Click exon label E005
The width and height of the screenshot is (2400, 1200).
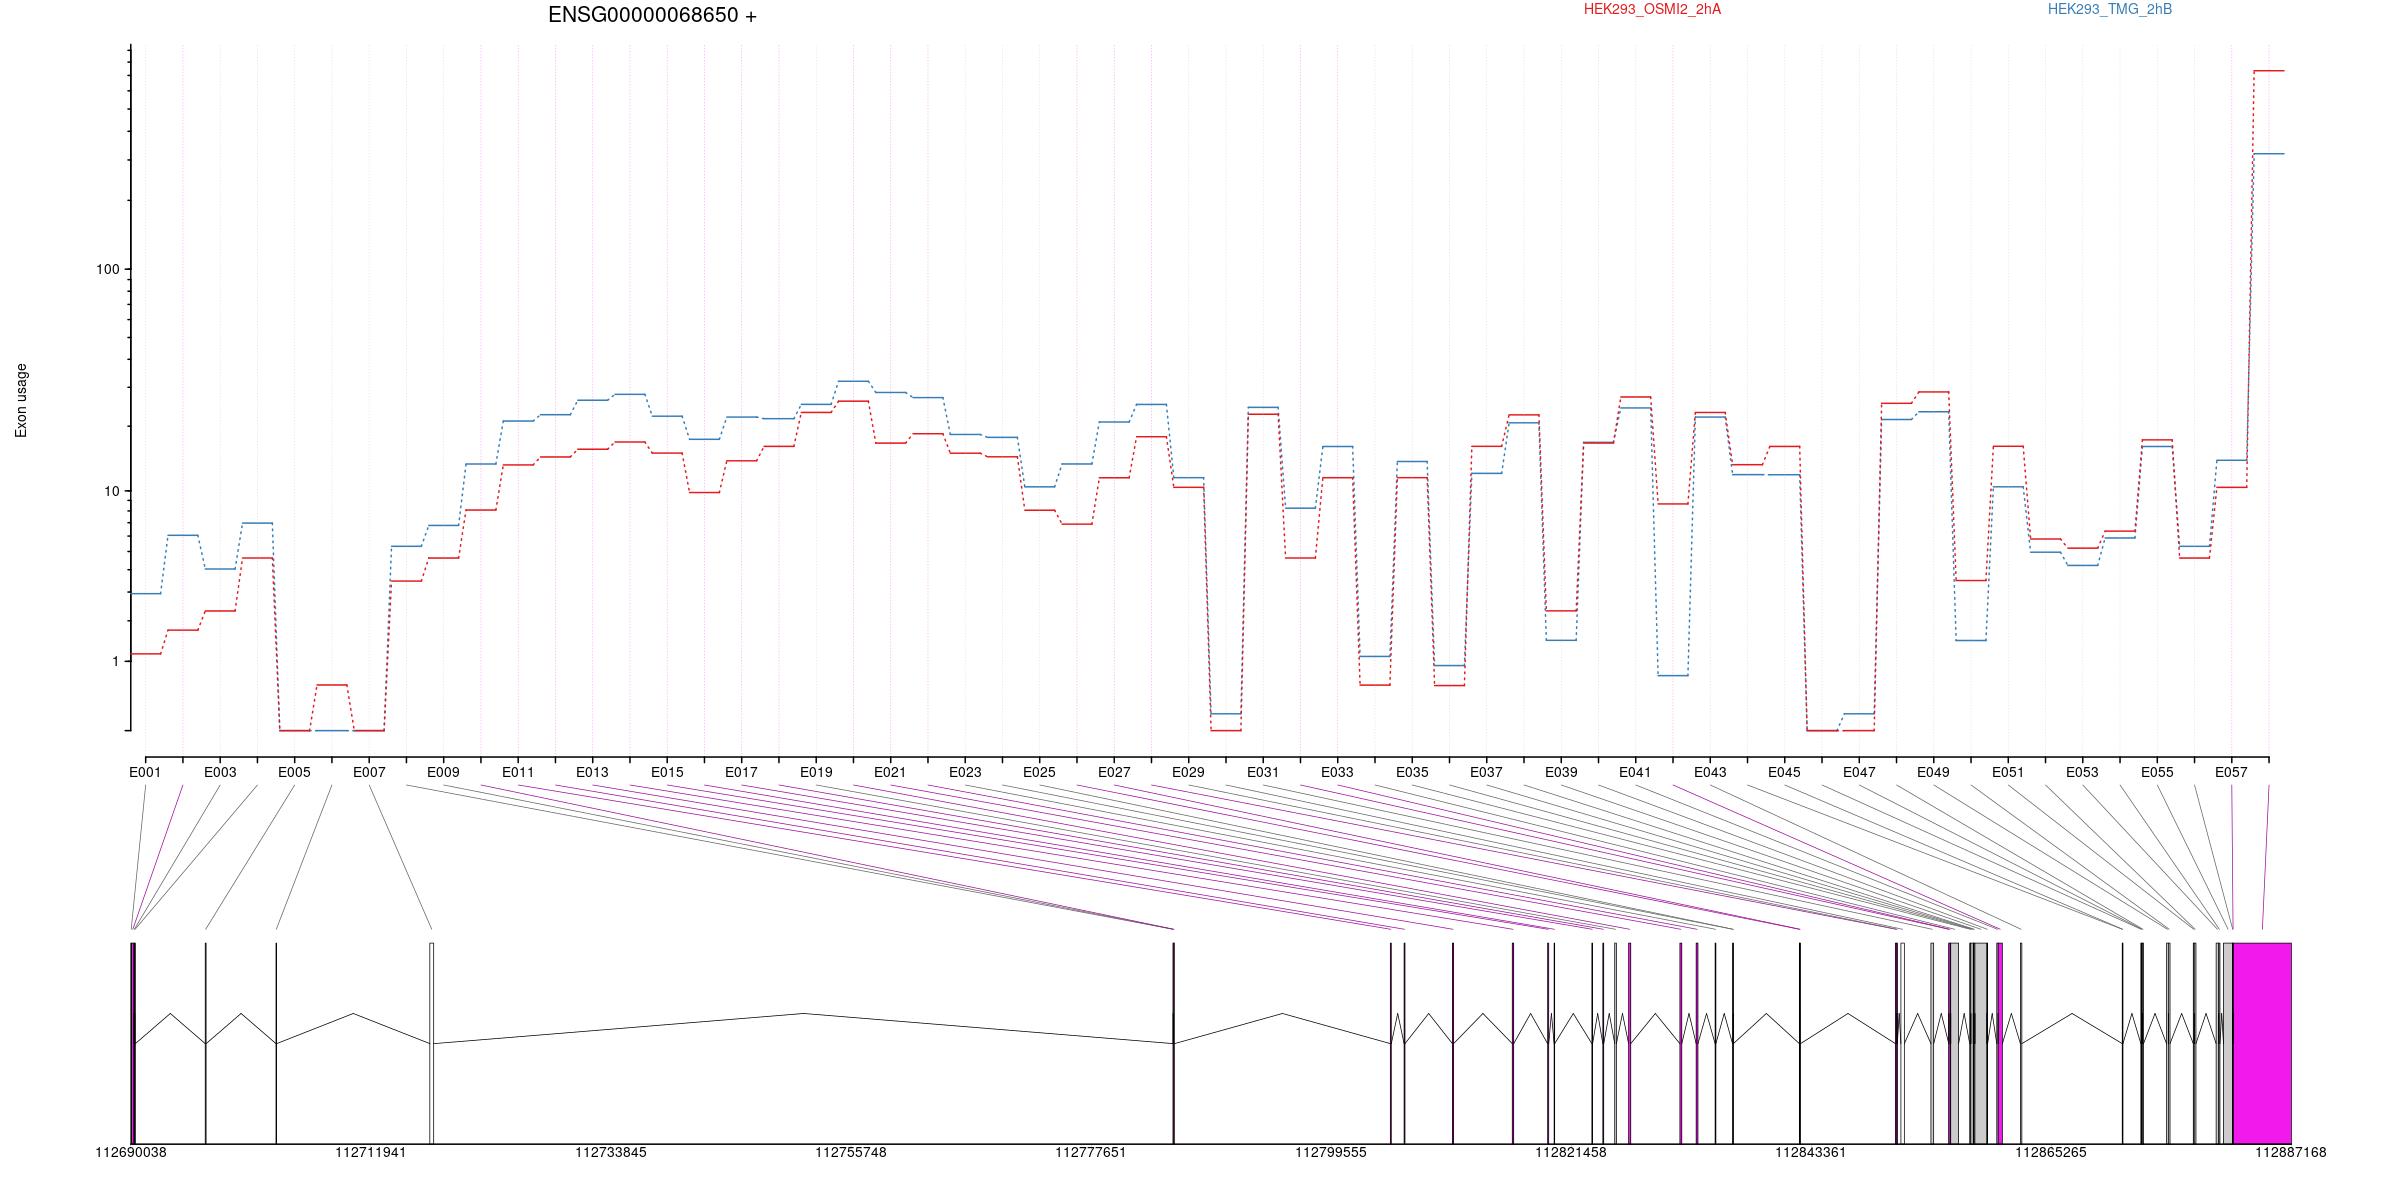click(294, 772)
